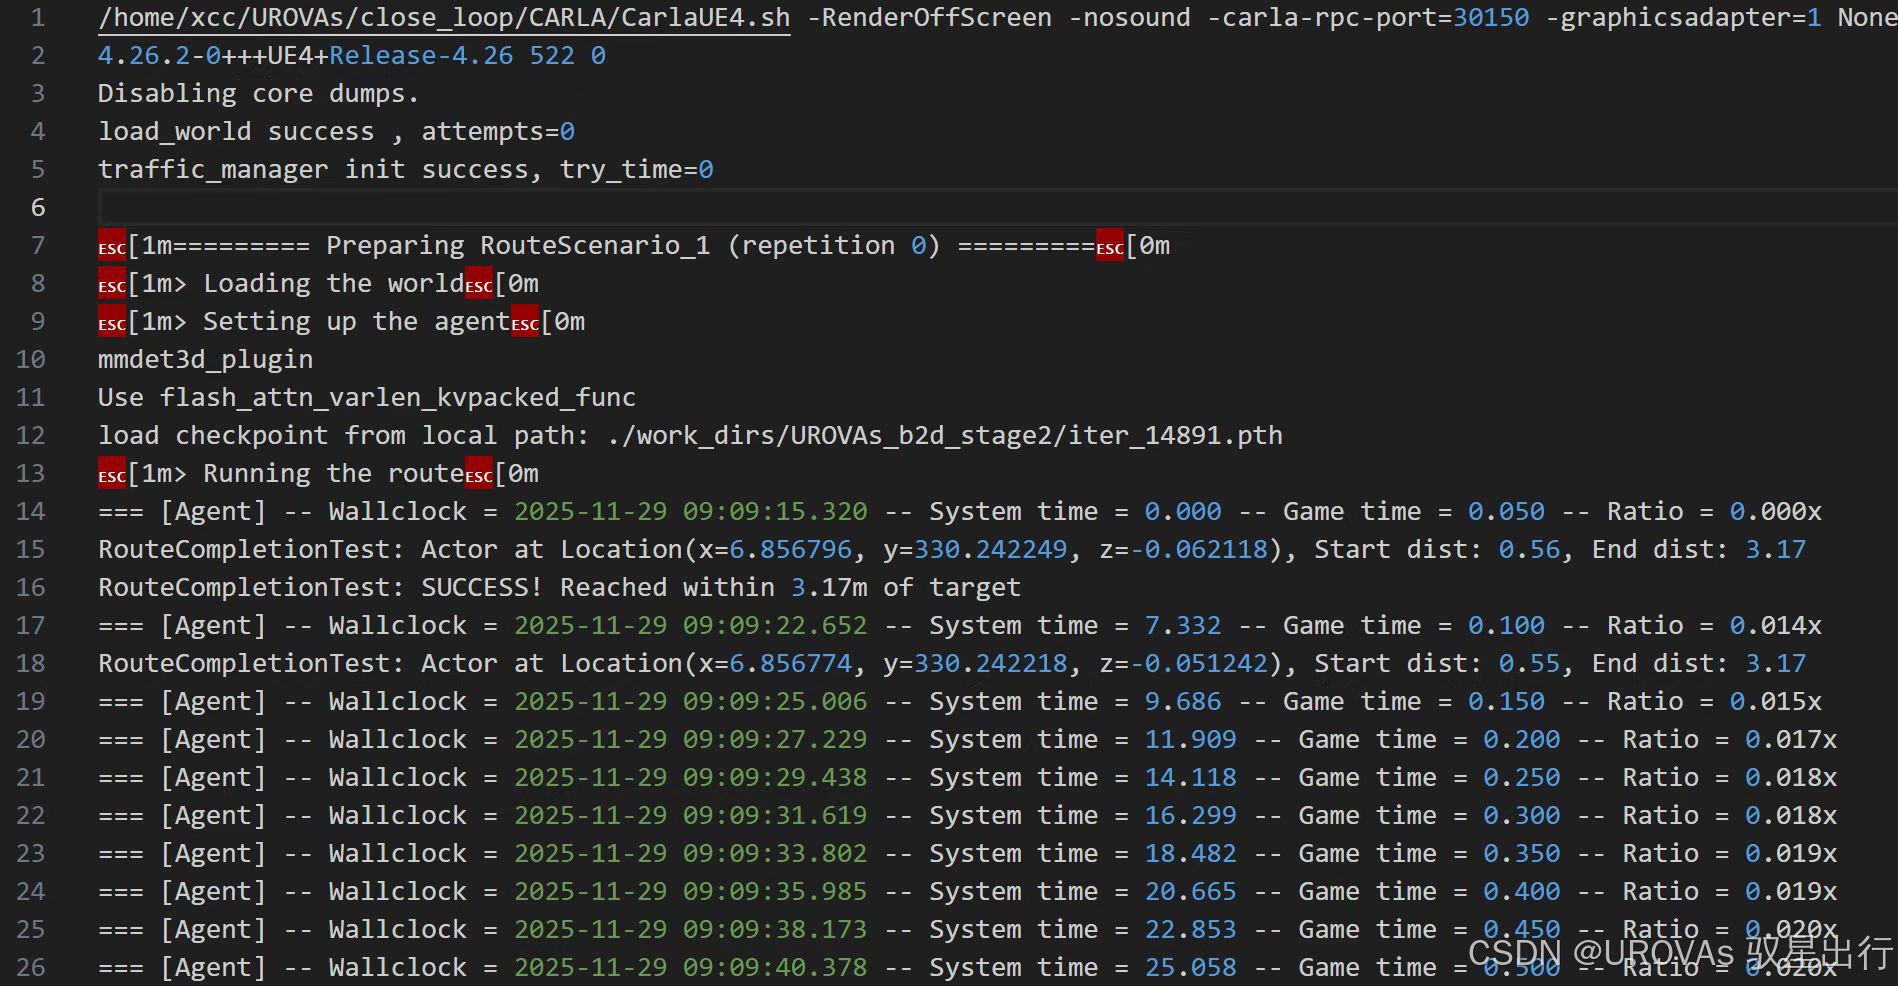Click the 'mmdet3d_plugin' line
This screenshot has width=1898, height=986.
pyautogui.click(x=206, y=360)
